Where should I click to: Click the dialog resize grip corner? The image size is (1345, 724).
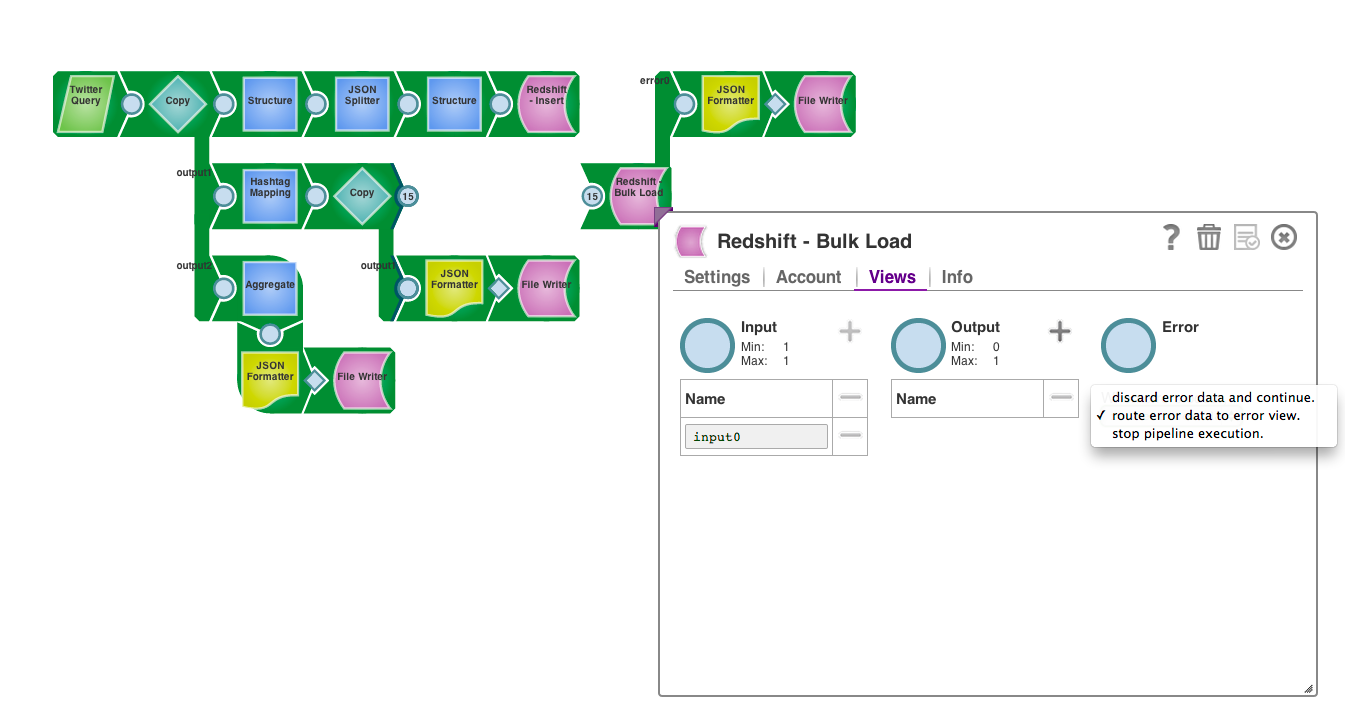[1309, 688]
